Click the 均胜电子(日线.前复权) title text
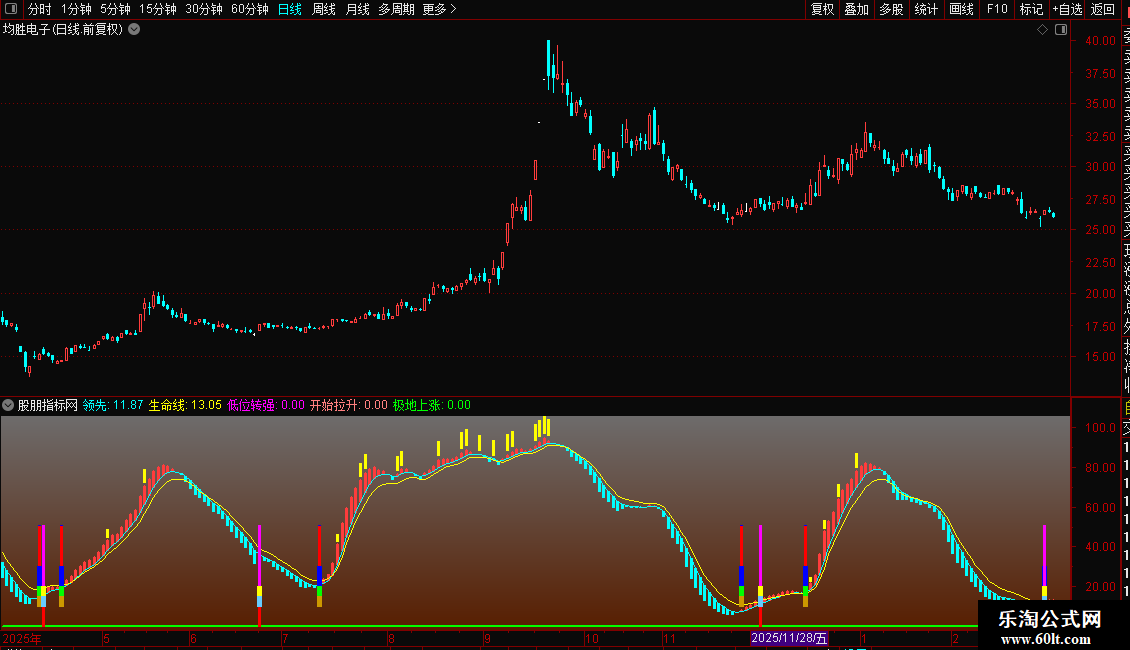1130x650 pixels. point(63,30)
